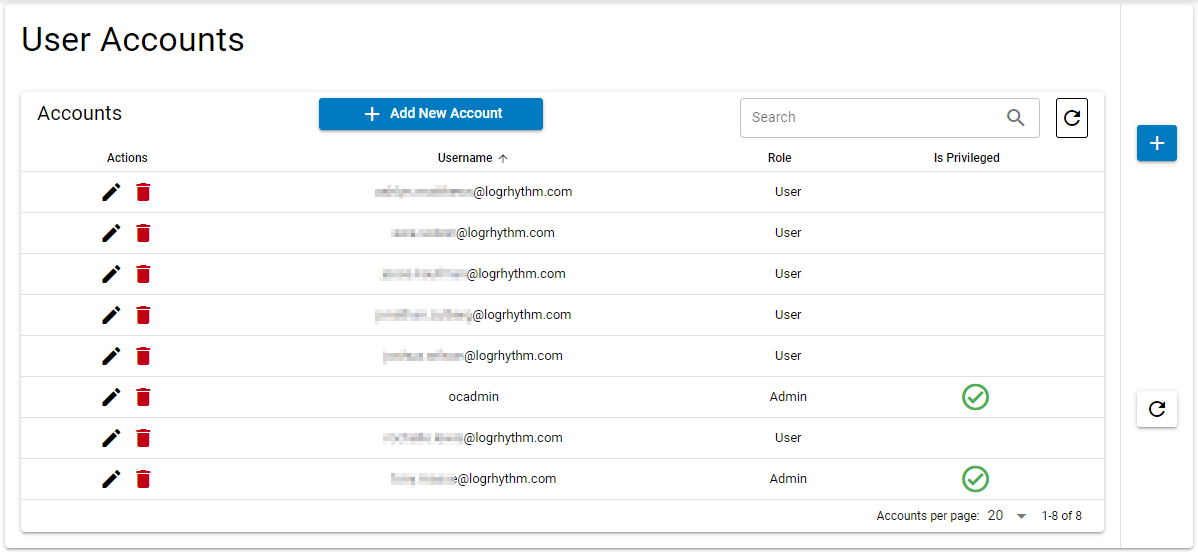Click the privileged checkmark for ocadmin

(975, 397)
